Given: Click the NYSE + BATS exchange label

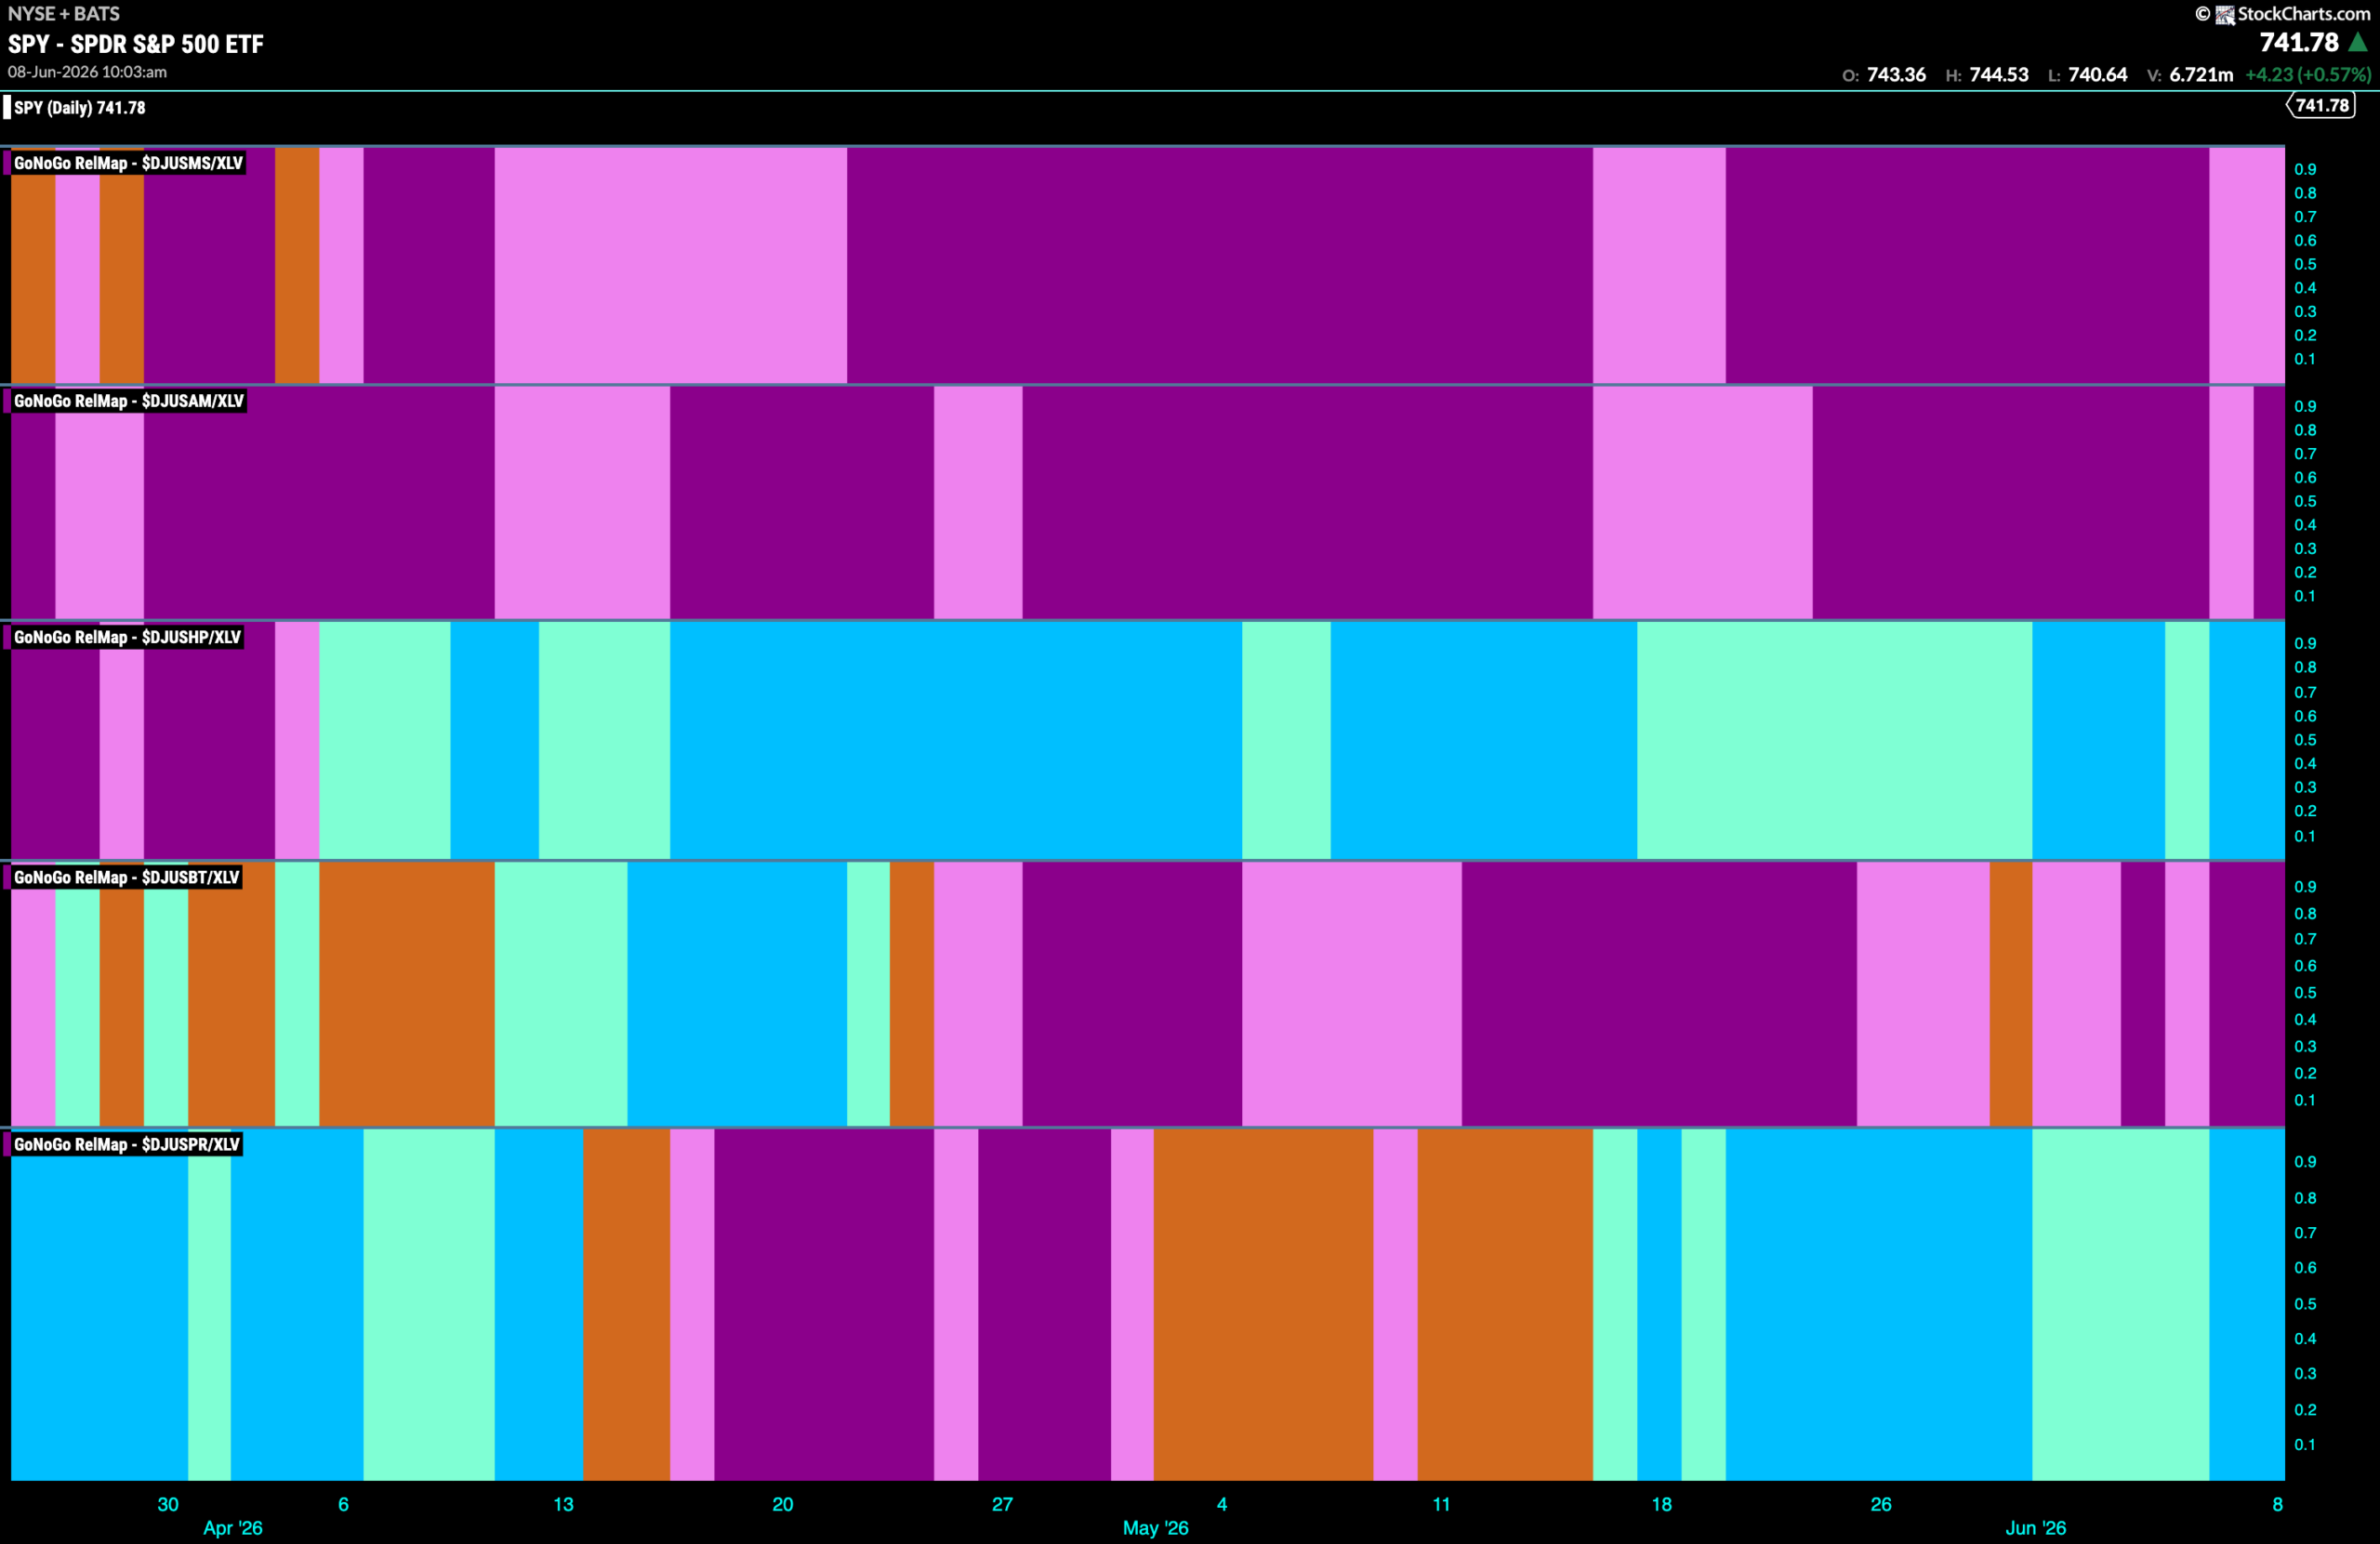Looking at the screenshot, I should click(64, 14).
